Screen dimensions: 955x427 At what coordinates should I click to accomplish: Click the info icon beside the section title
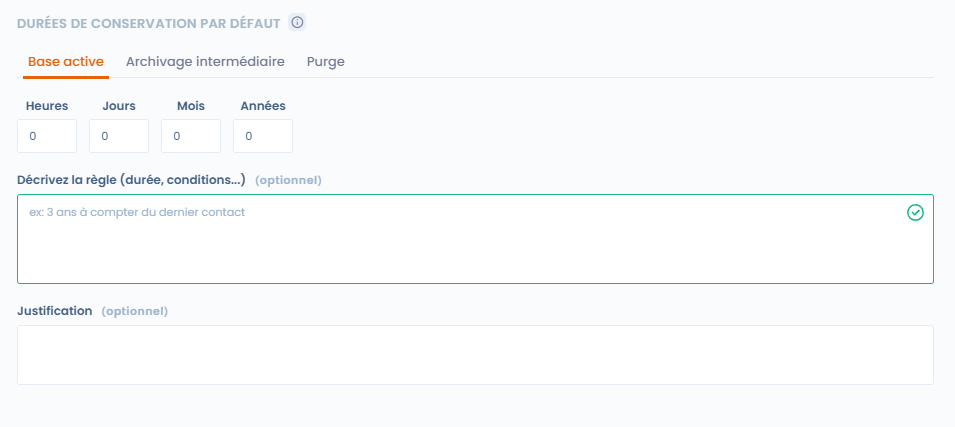pos(297,22)
